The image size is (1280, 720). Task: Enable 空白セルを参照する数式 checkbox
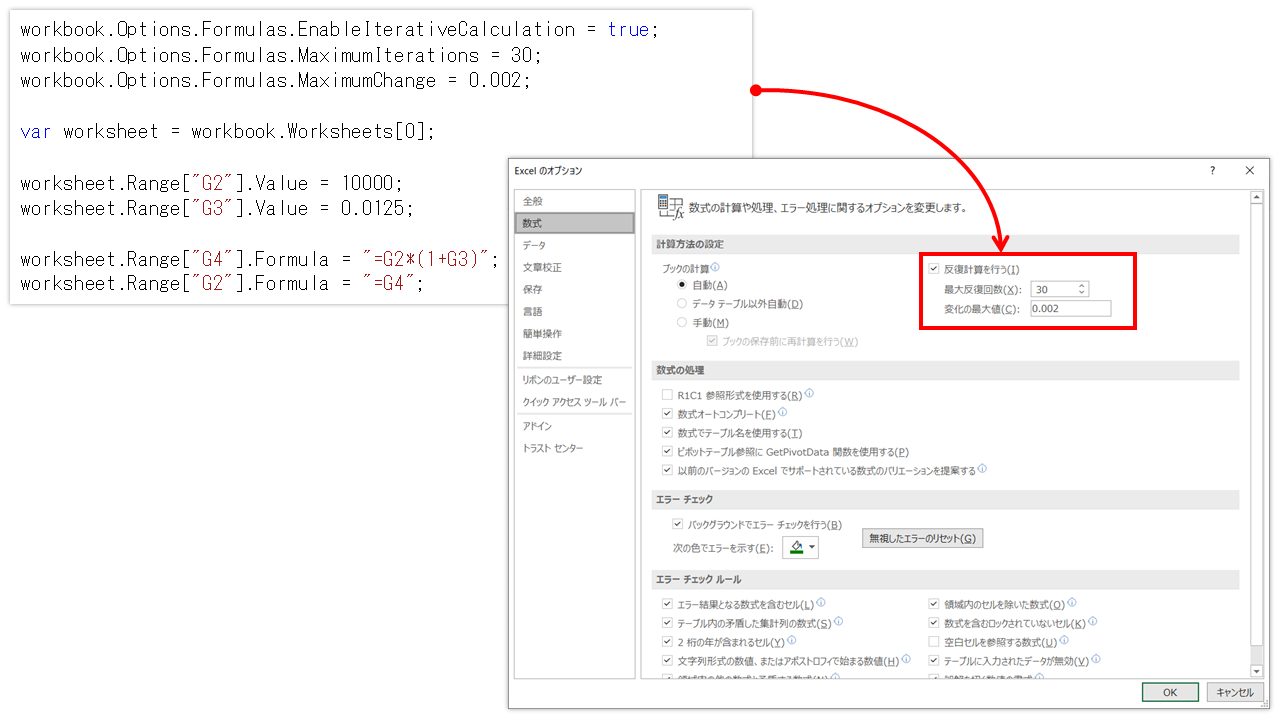(x=934, y=642)
